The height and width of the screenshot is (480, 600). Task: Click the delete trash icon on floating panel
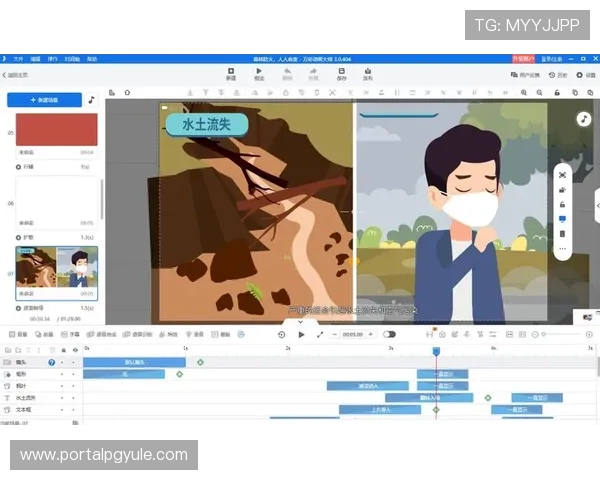click(x=562, y=233)
